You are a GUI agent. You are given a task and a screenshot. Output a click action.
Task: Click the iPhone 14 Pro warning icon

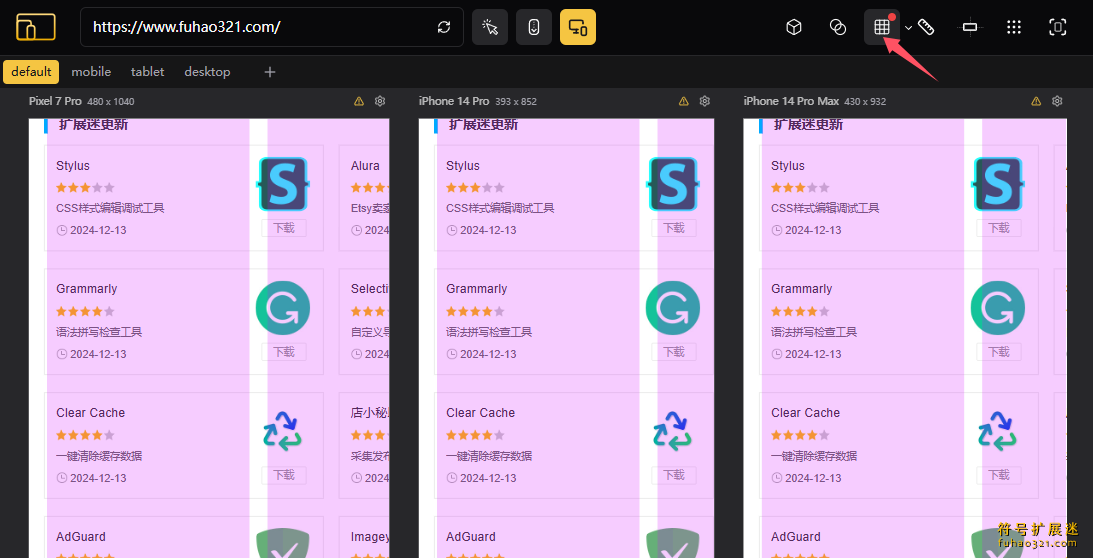[x=684, y=101]
